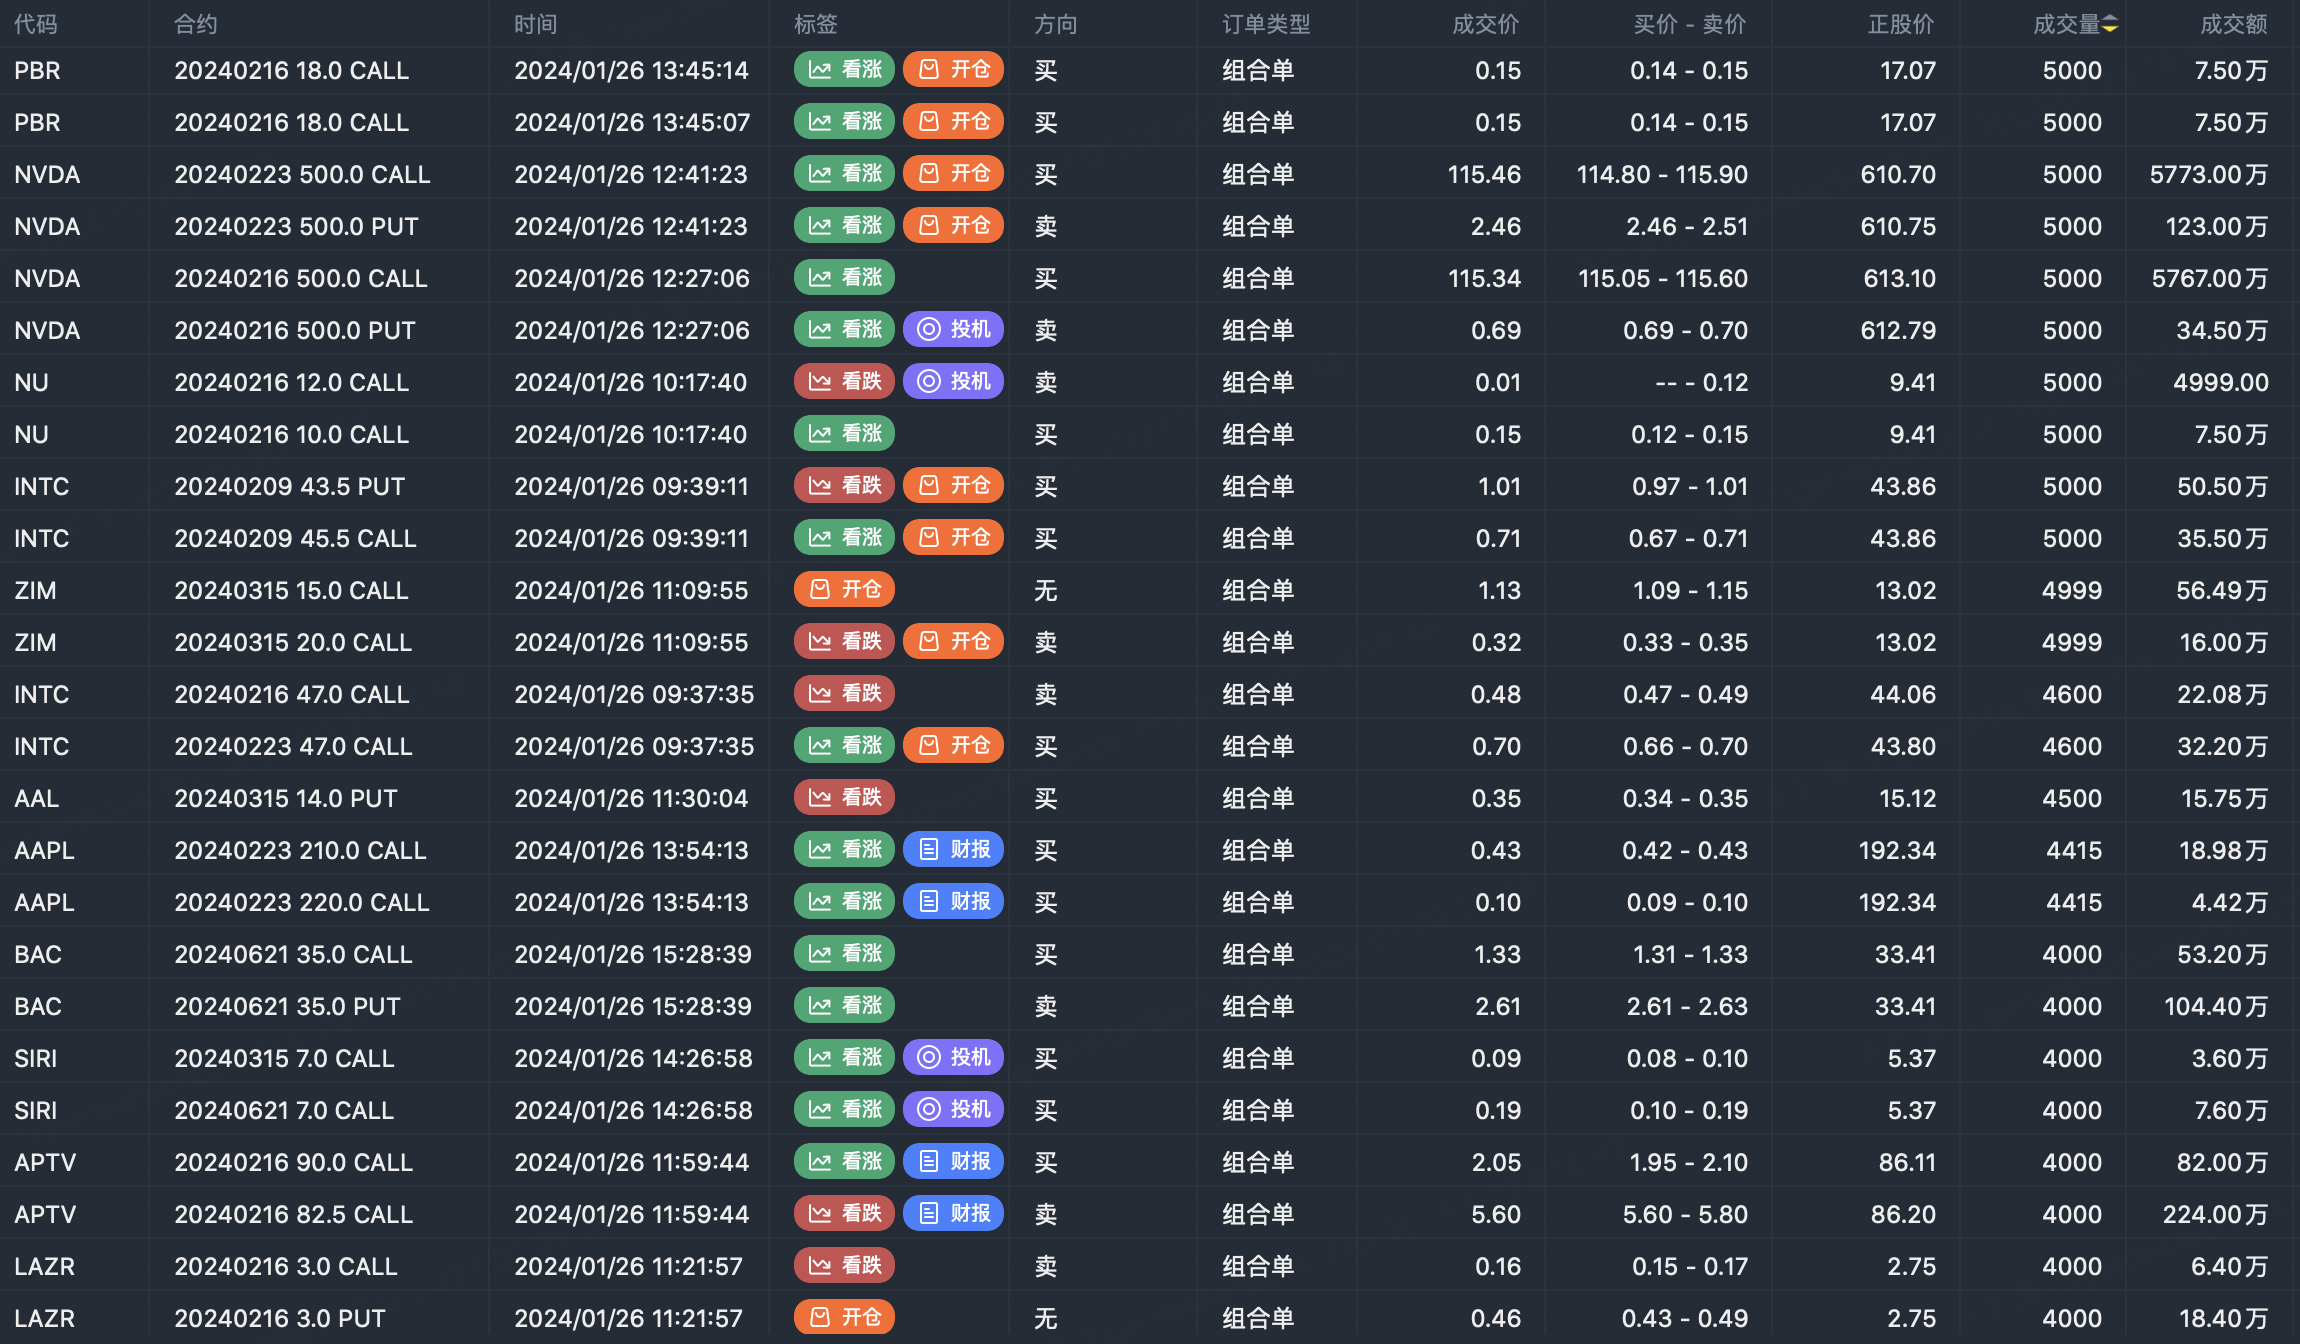Click the 合约 column header
Viewport: 2300px width, 1344px height.
(x=196, y=24)
